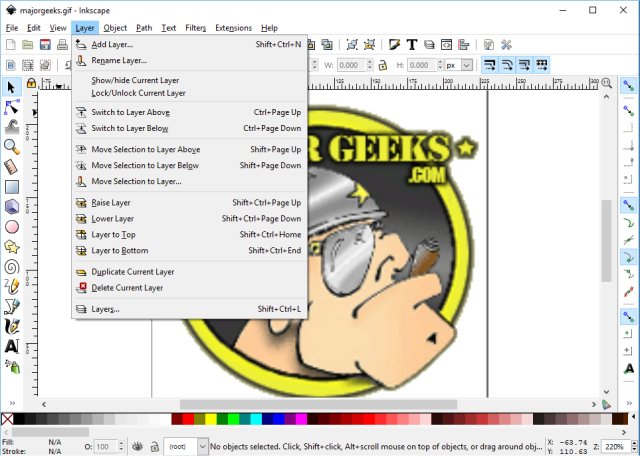640x456 pixels.
Task: Increase the H height stepper
Action: (440, 62)
